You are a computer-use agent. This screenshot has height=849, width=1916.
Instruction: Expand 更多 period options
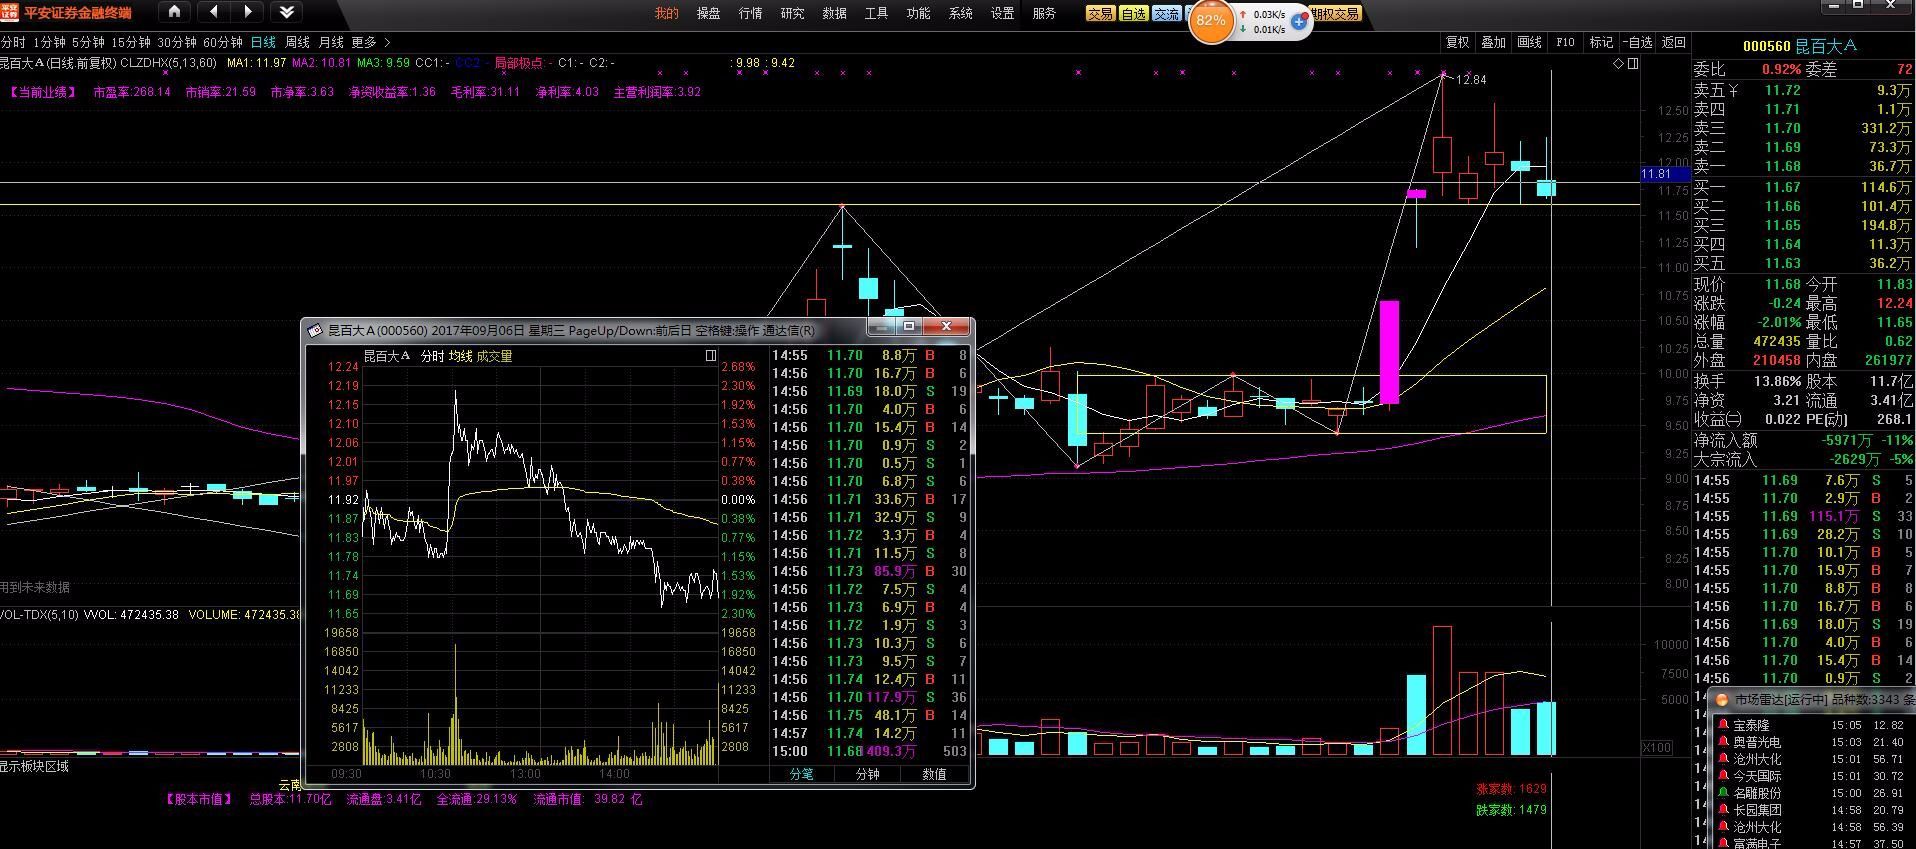[x=371, y=43]
